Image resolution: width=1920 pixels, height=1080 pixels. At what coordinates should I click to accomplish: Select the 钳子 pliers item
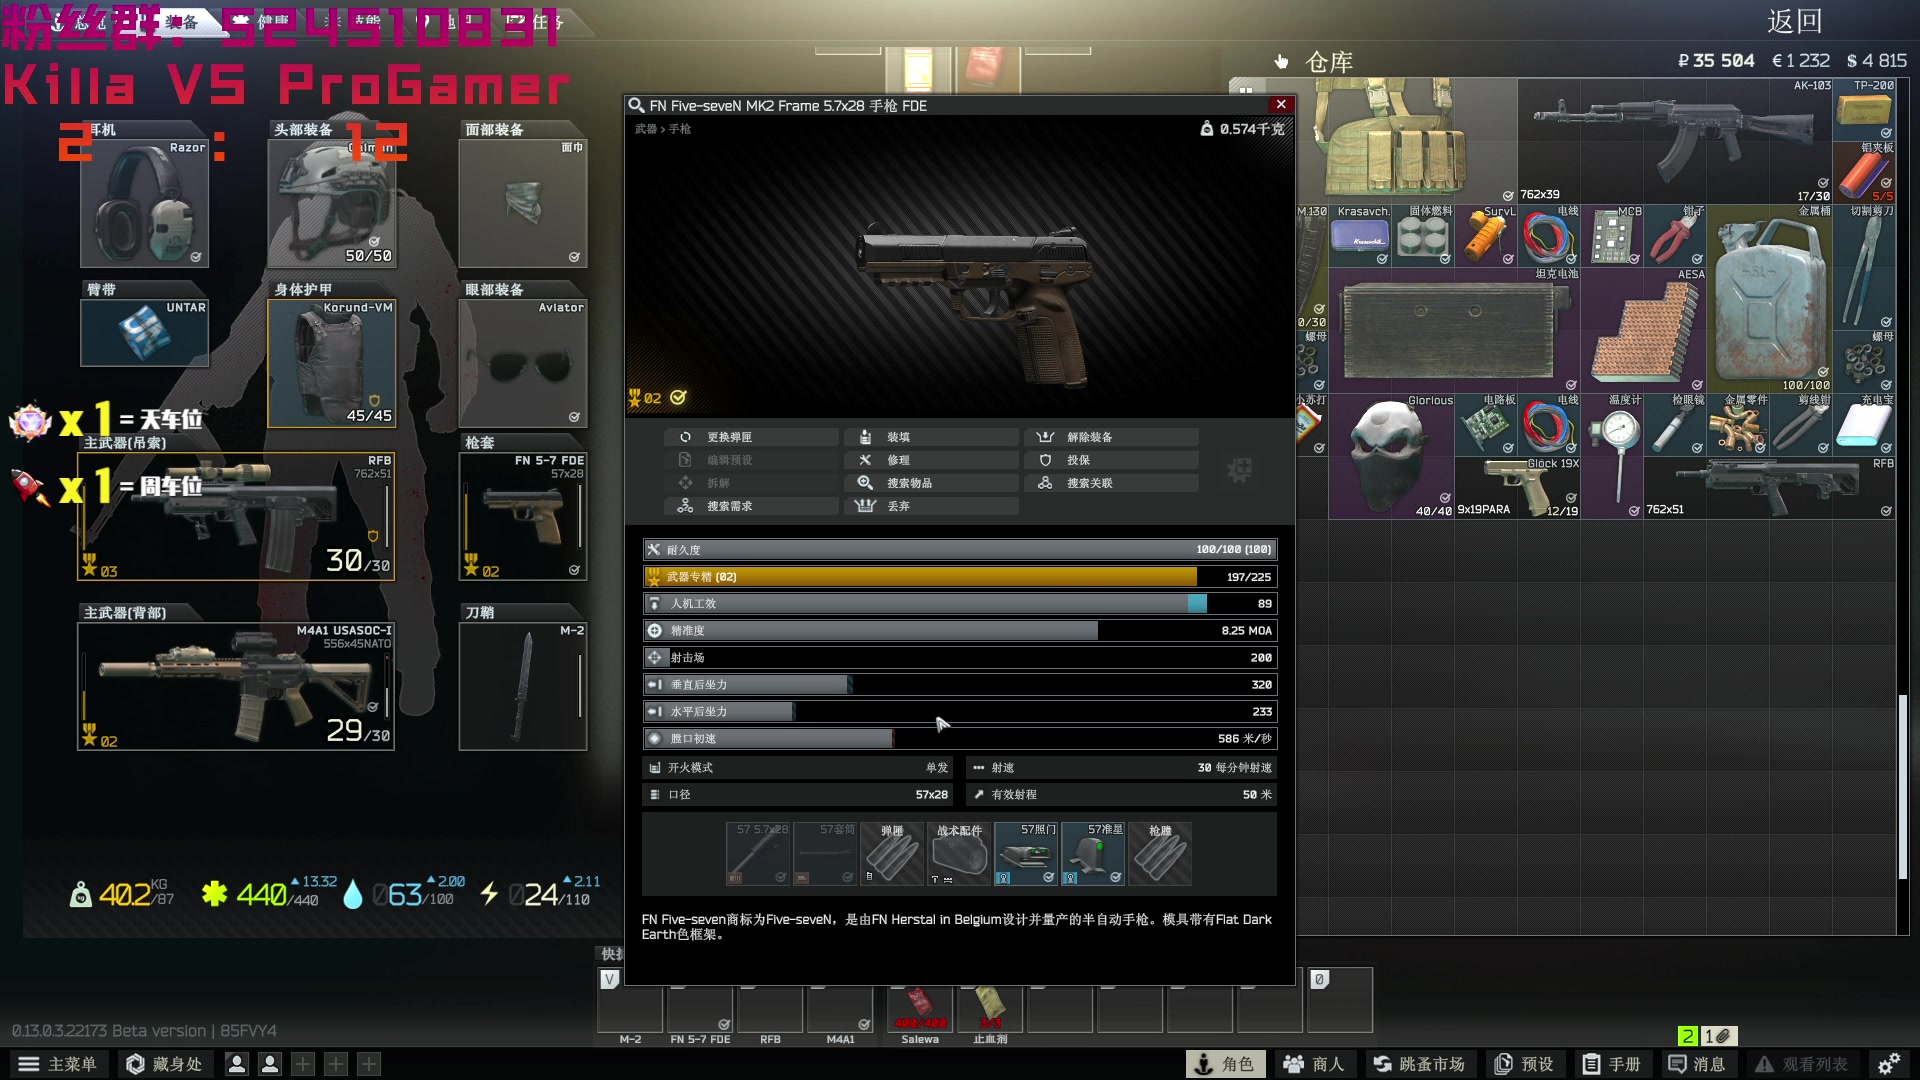pos(1675,236)
